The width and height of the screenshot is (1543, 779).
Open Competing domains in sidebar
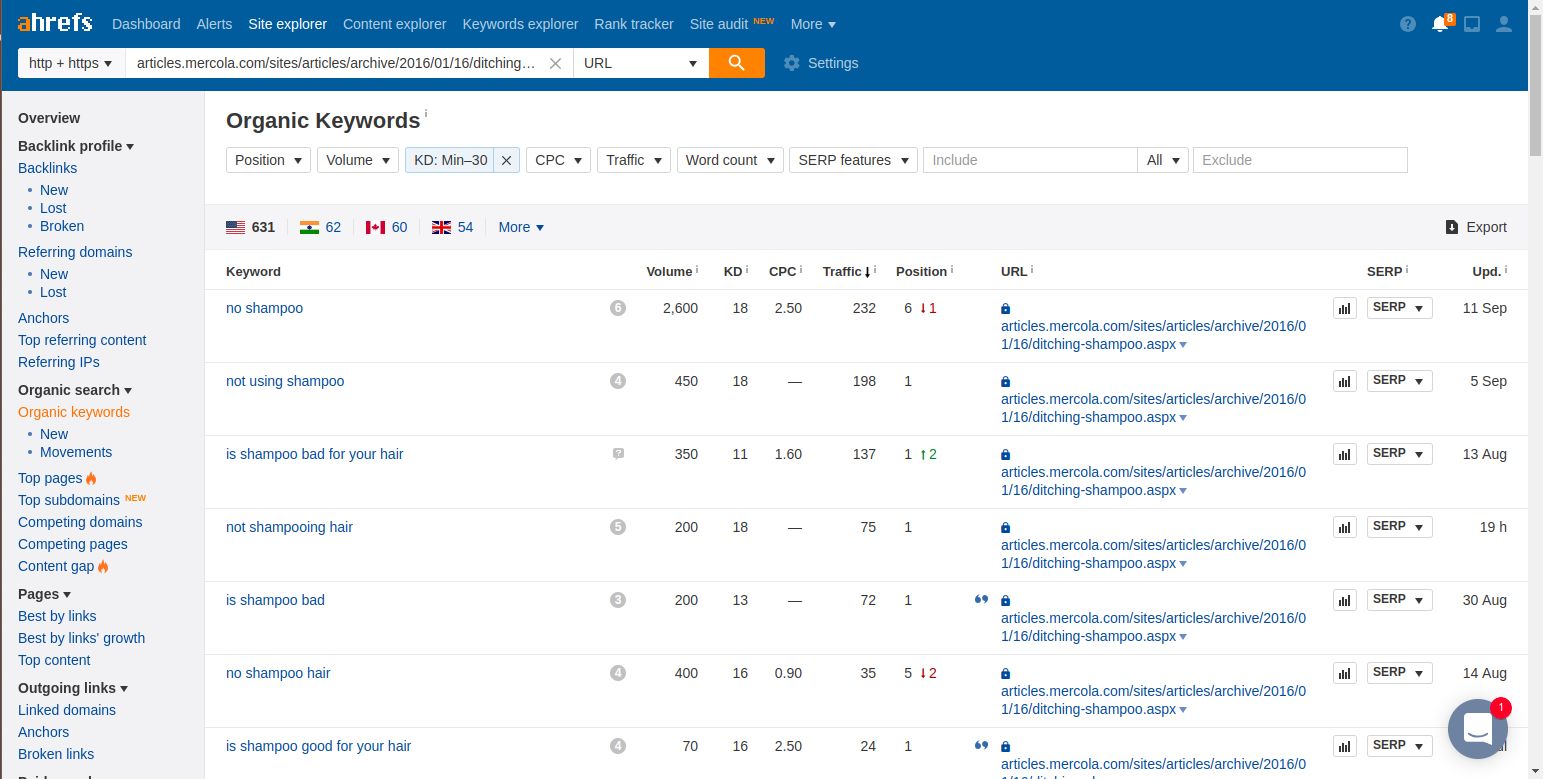pyautogui.click(x=80, y=522)
